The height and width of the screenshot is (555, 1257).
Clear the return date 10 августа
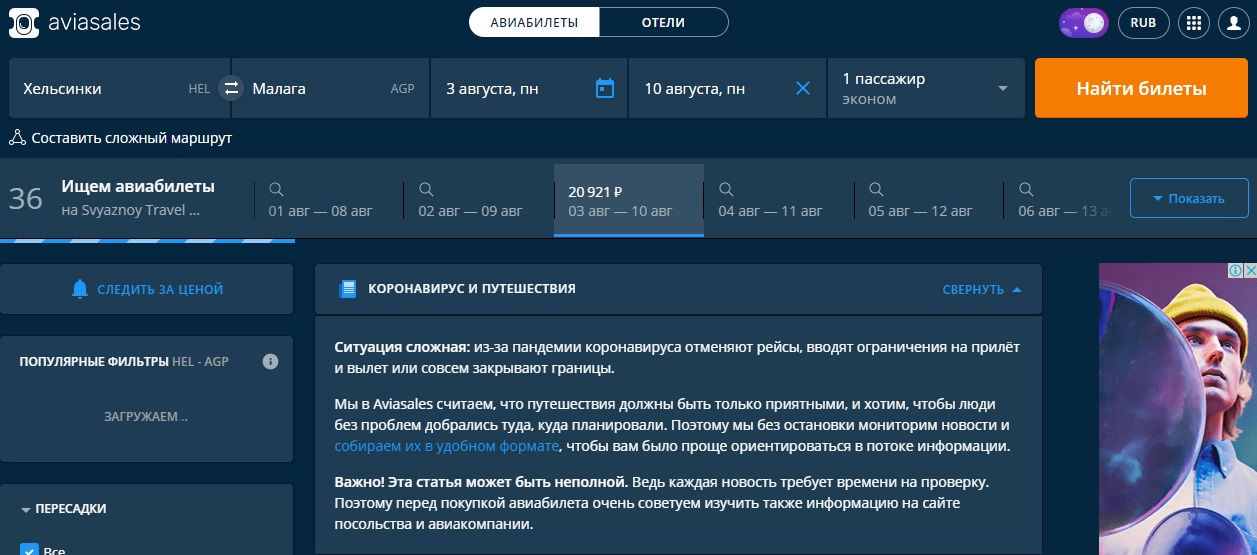click(802, 88)
